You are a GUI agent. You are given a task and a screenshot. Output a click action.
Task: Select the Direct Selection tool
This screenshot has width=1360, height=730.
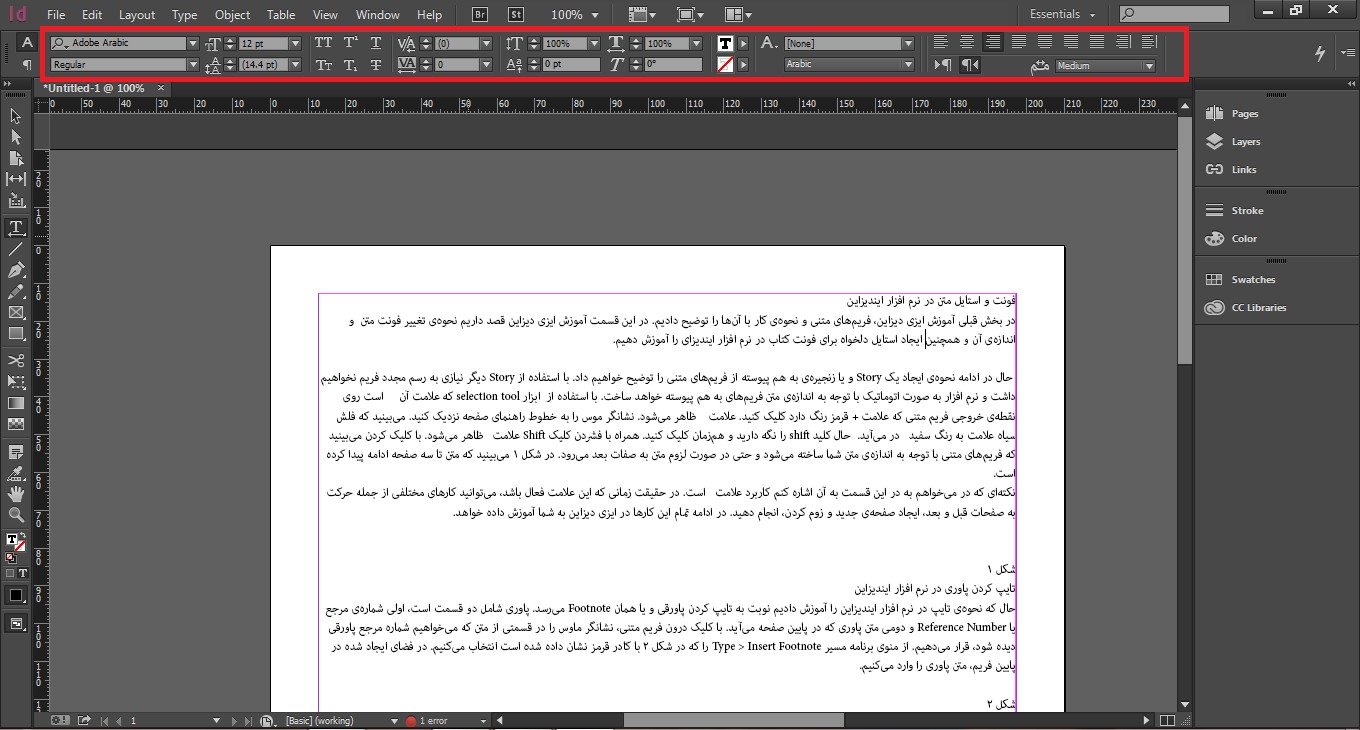[16, 137]
